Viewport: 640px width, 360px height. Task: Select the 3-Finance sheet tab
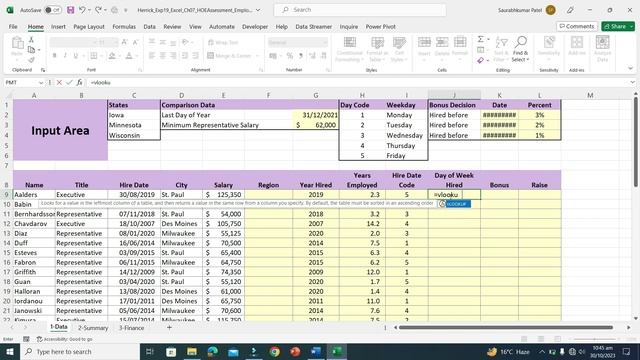click(x=131, y=328)
